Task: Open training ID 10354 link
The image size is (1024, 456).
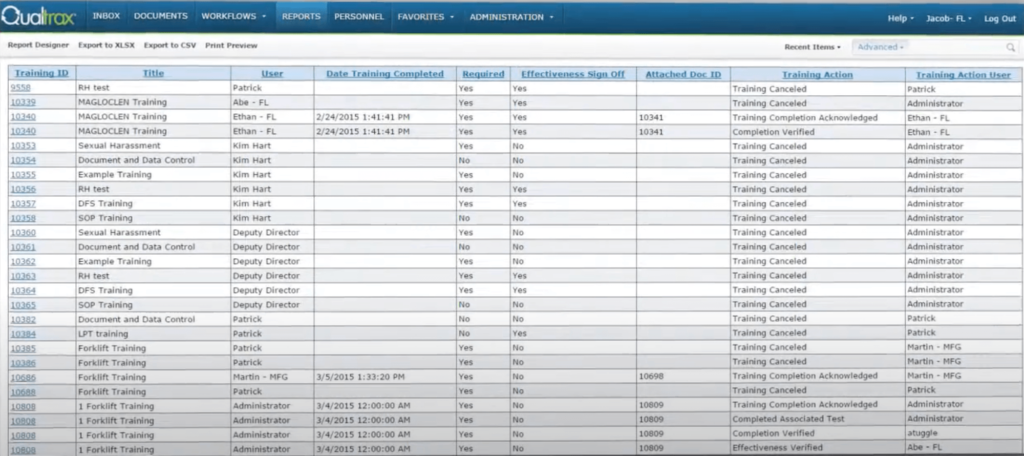Action: [x=23, y=160]
